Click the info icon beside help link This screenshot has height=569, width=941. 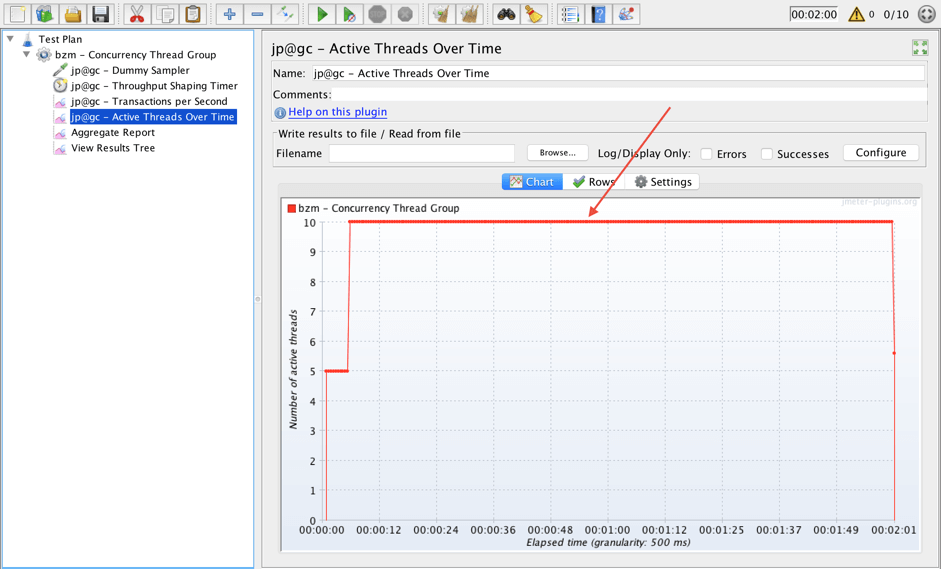coord(280,112)
